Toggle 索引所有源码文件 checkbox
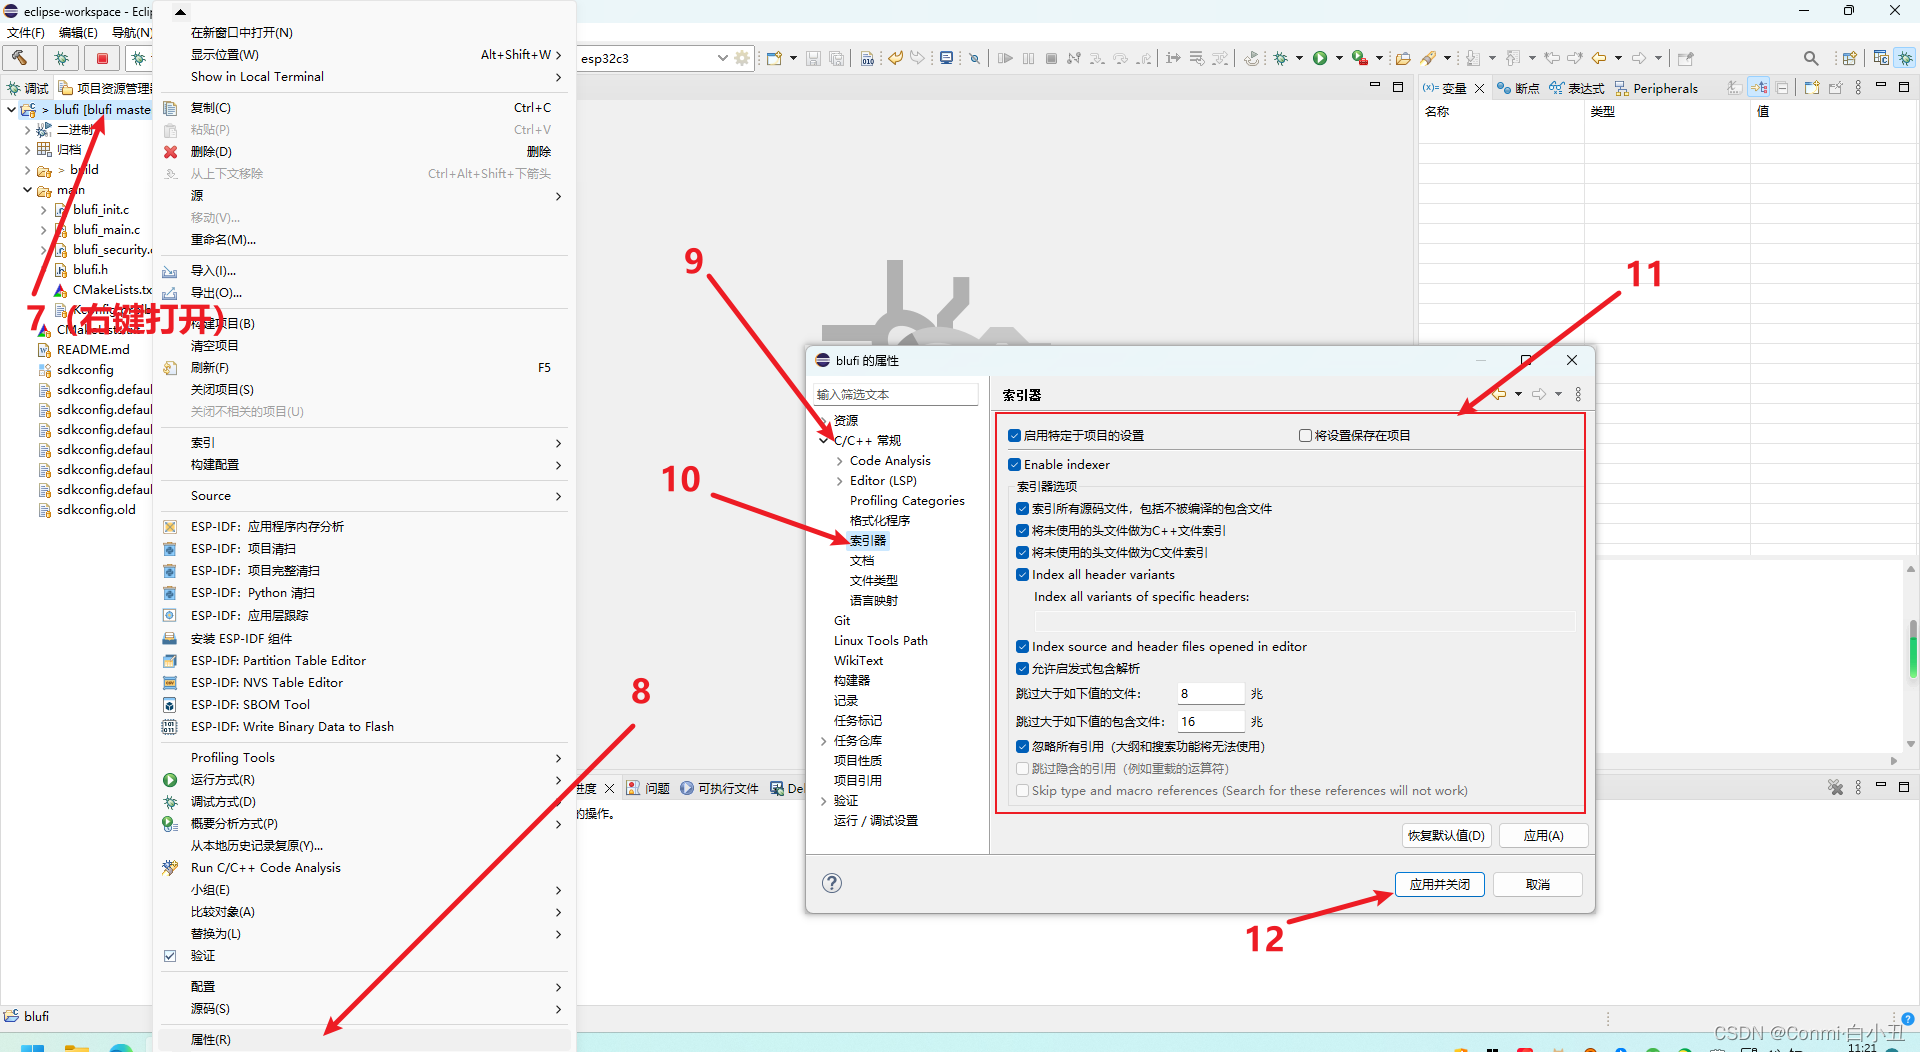The width and height of the screenshot is (1920, 1052). click(1022, 509)
